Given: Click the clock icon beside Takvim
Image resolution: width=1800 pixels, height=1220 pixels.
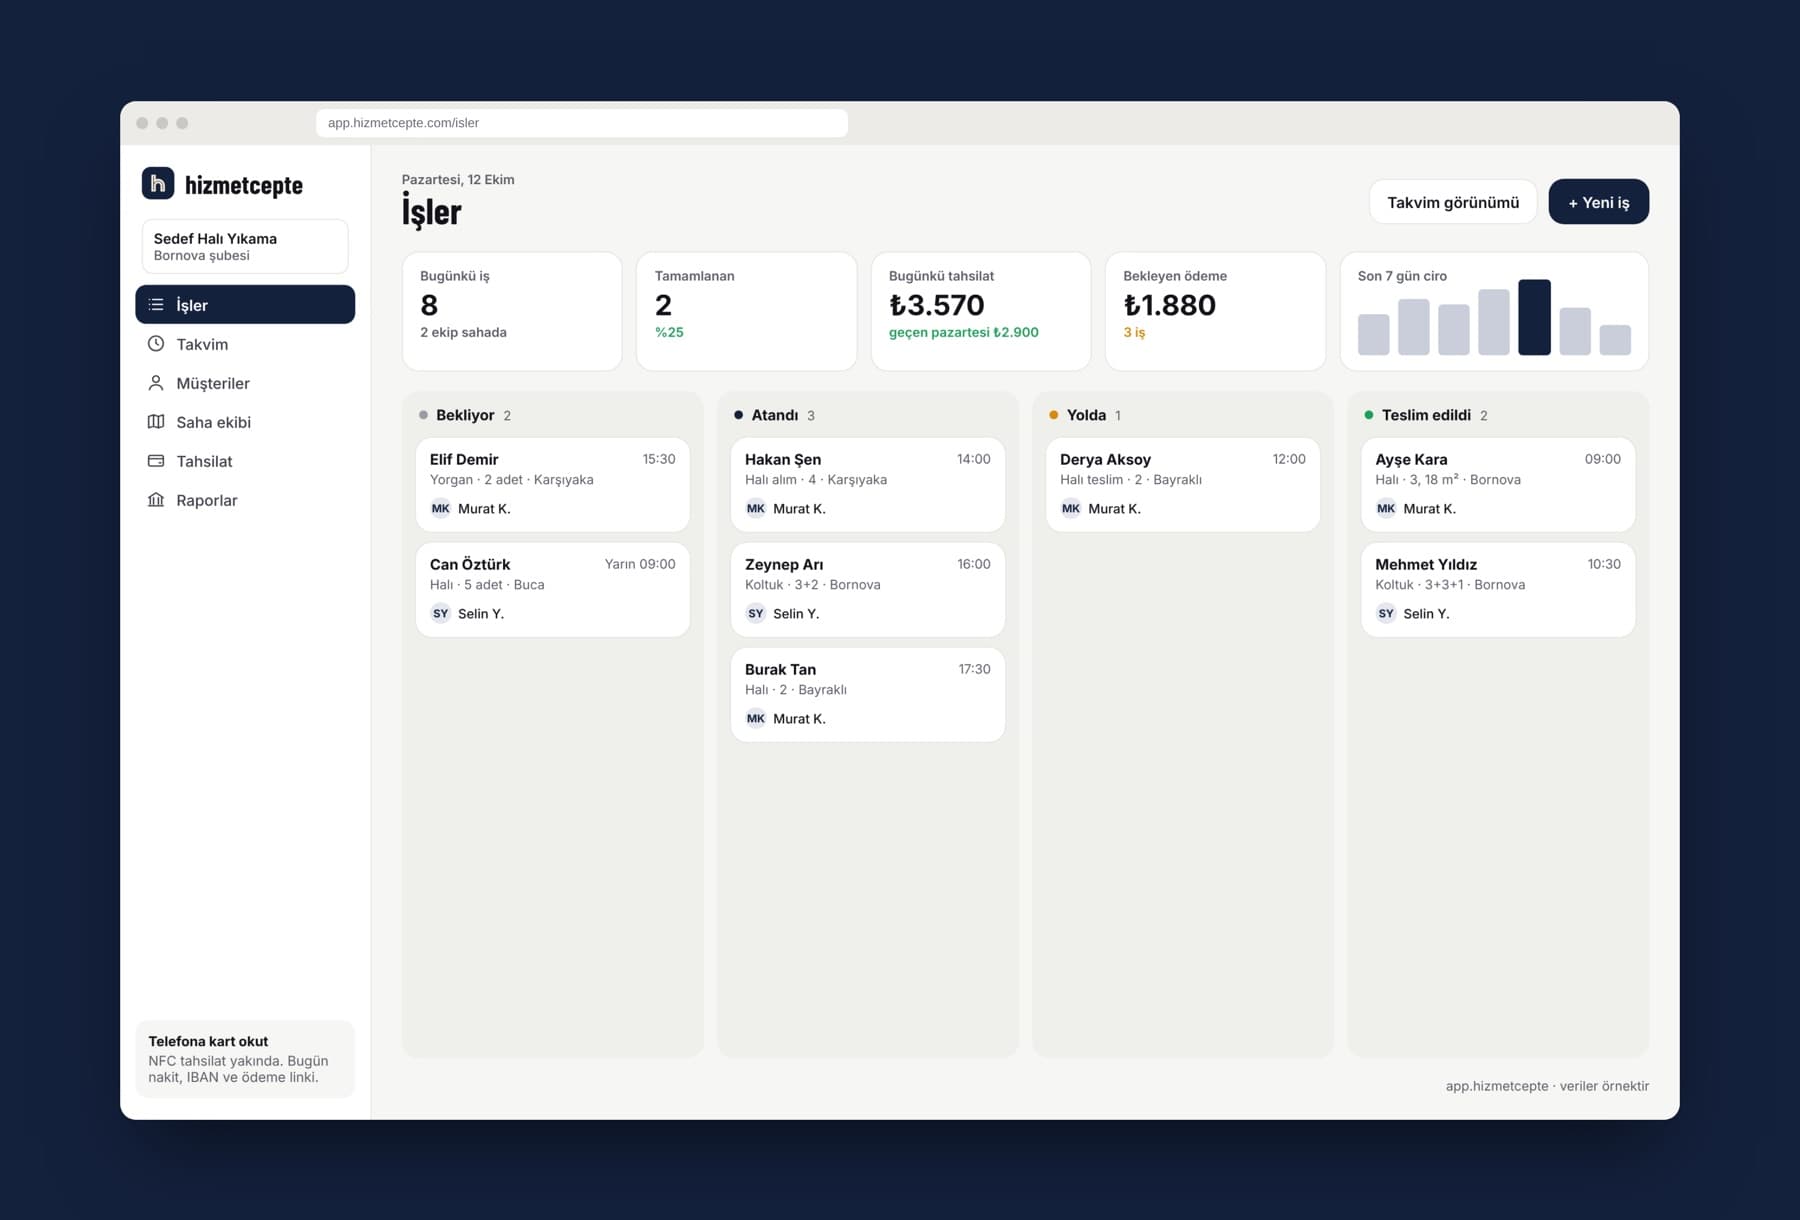Looking at the screenshot, I should pyautogui.click(x=156, y=343).
